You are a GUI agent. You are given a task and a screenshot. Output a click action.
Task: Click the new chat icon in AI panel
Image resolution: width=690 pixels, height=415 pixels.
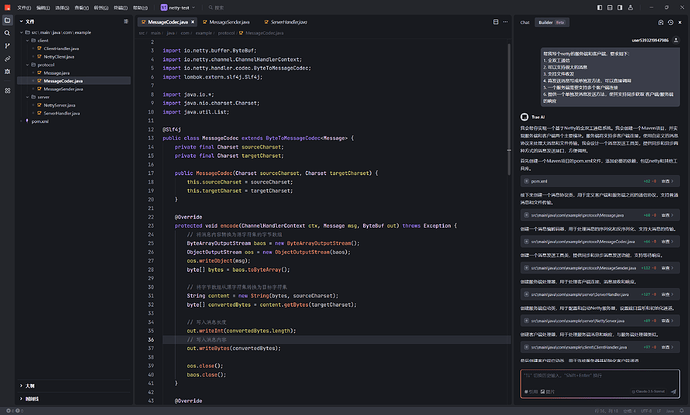pyautogui.click(x=661, y=22)
